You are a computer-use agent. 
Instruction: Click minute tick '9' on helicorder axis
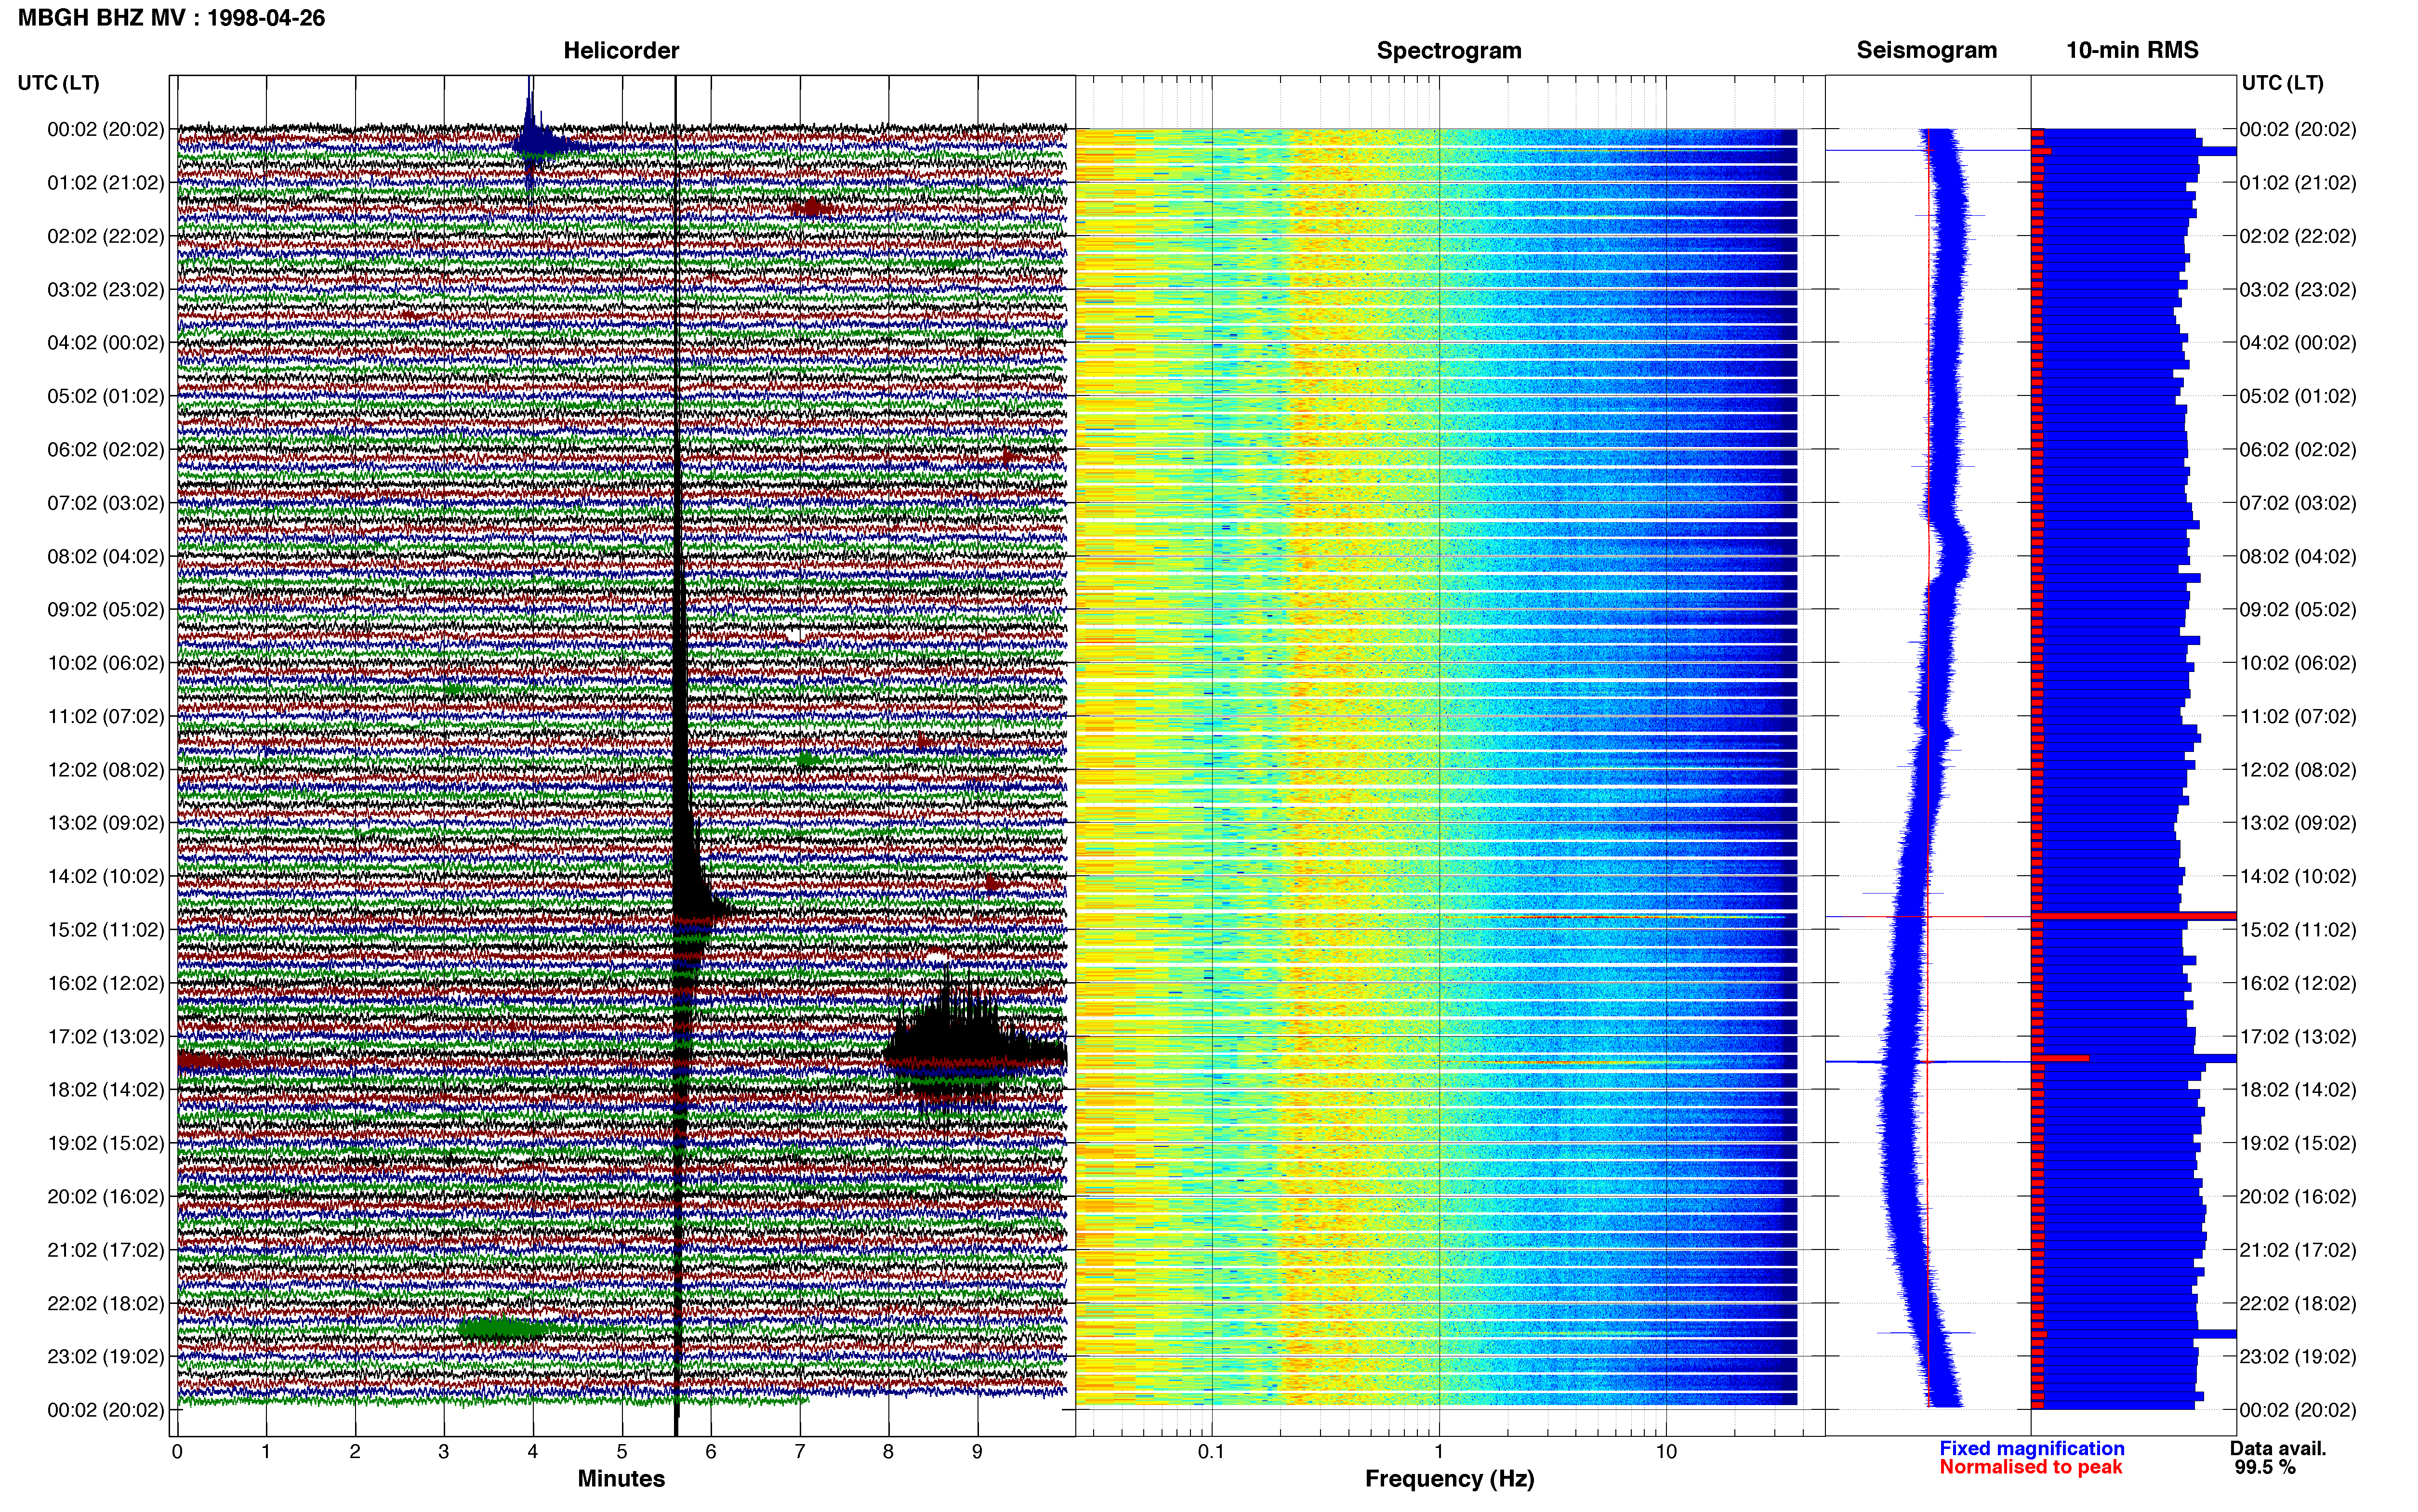977,1451
